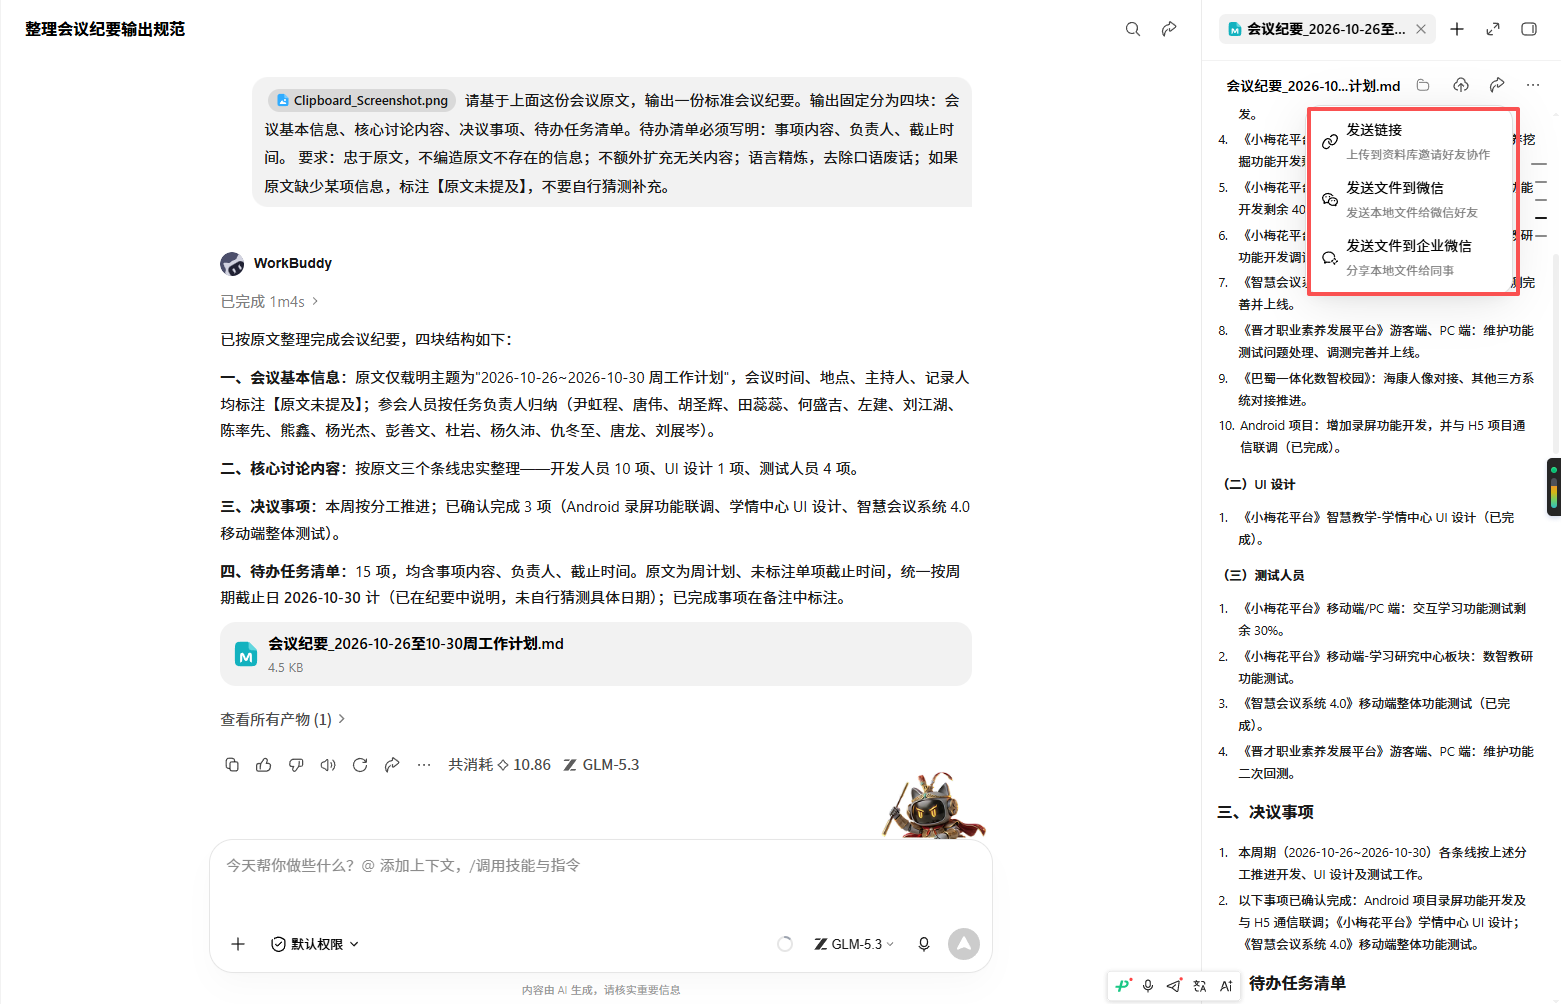1561x1004 pixels.
Task: Regenerate the WorkBuddy response
Action: tap(360, 765)
